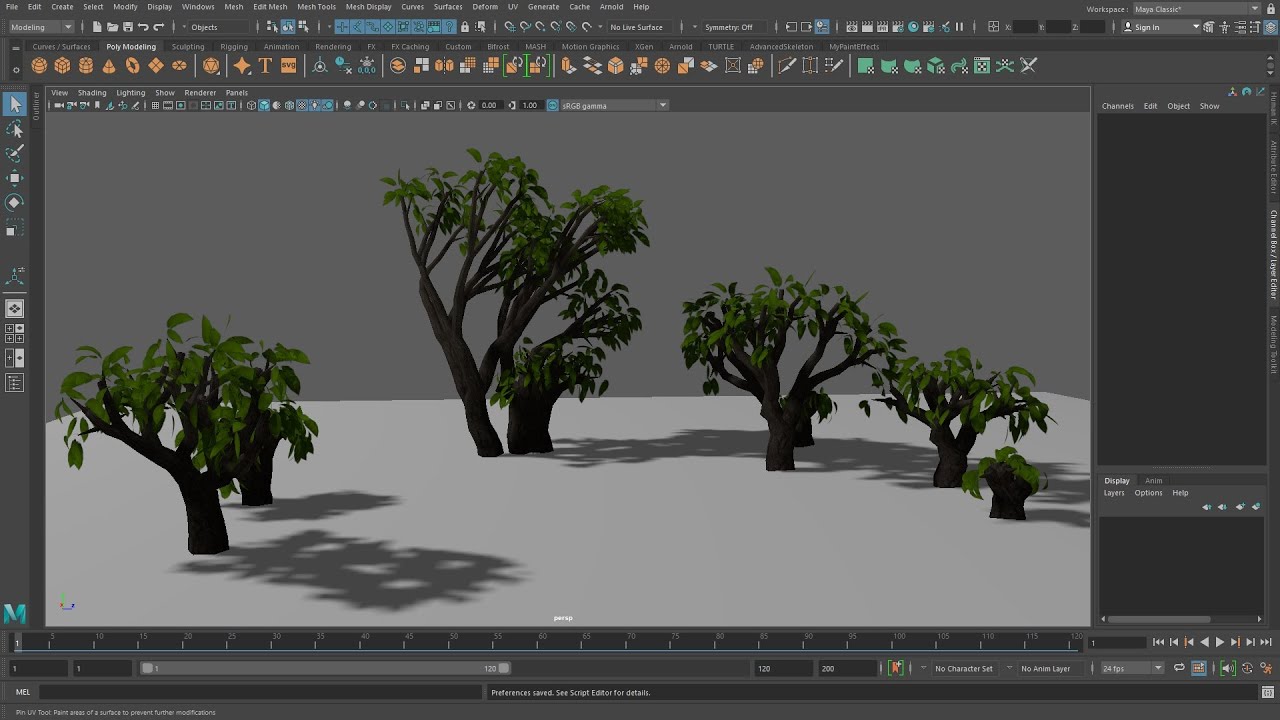Screen dimensions: 1280x720
Task: Click the SVG import shelf icon
Action: (288, 66)
